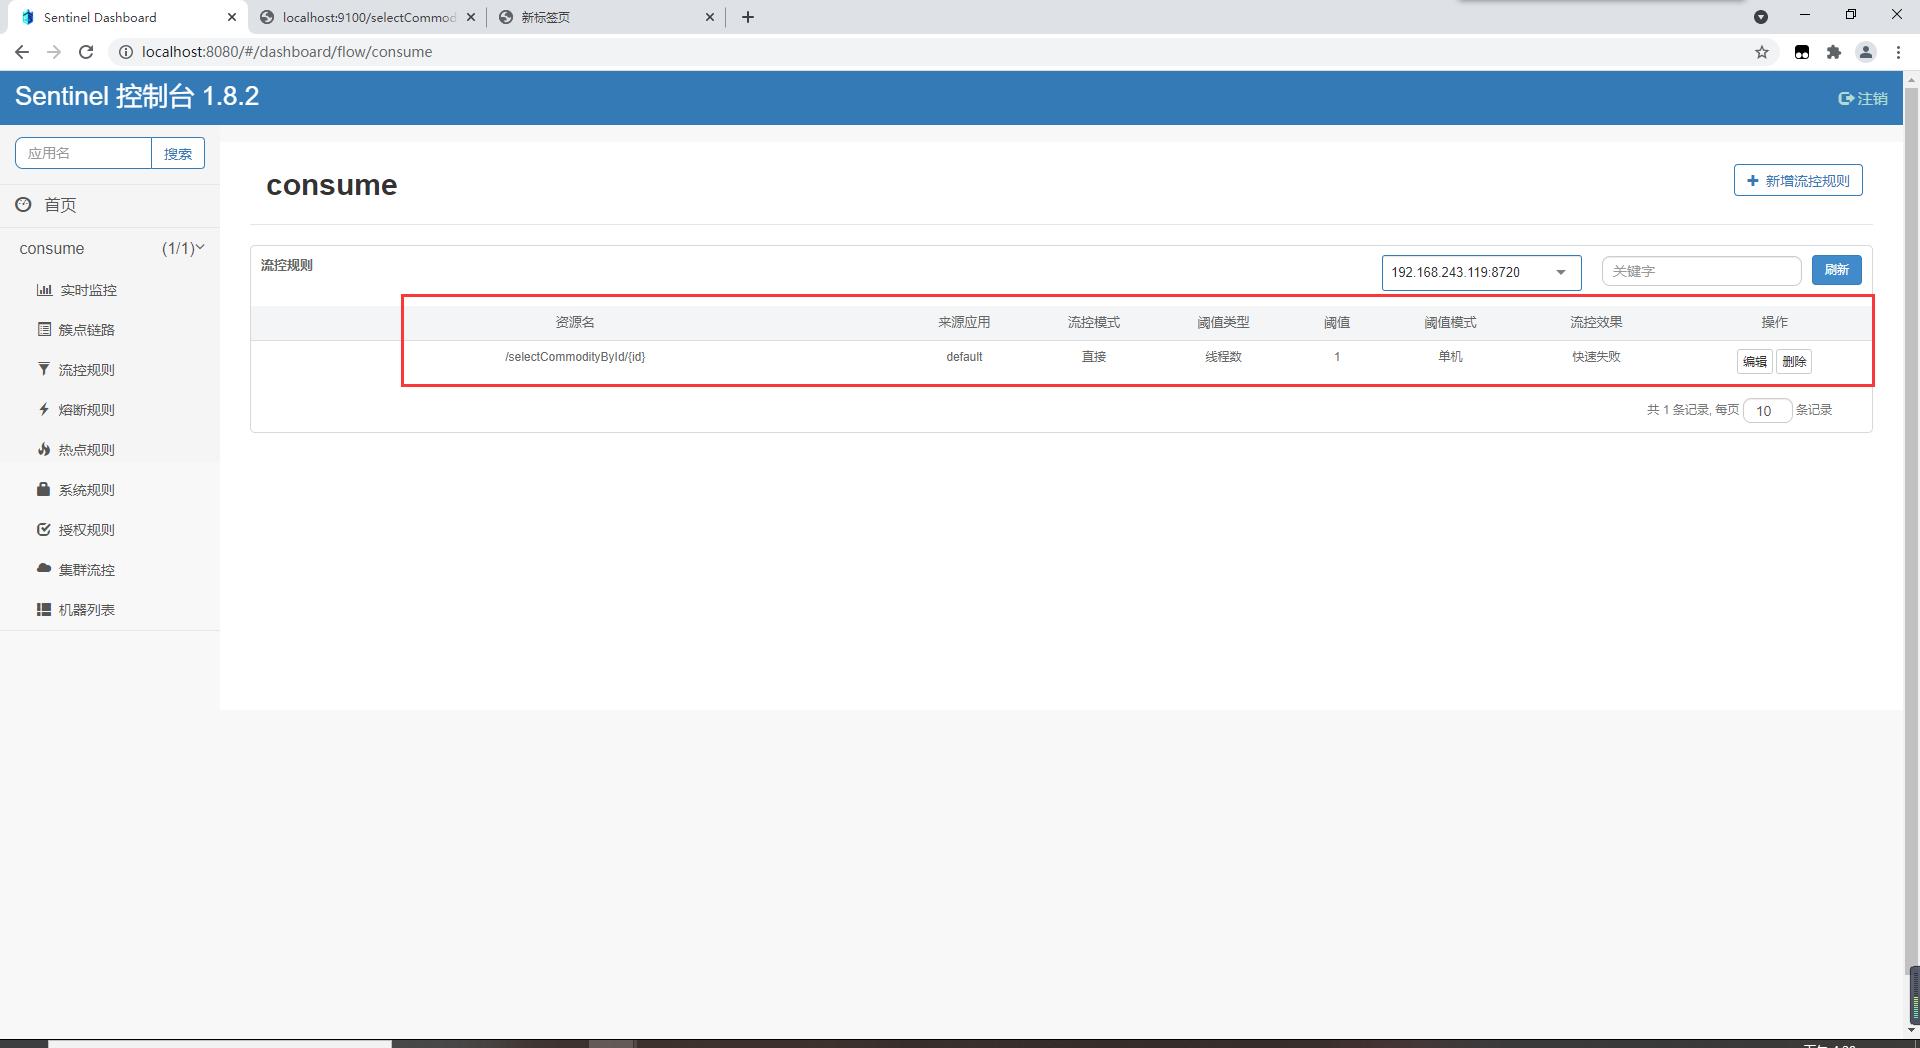Click the 刷新 refresh button
This screenshot has height=1048, width=1920.
(x=1836, y=270)
